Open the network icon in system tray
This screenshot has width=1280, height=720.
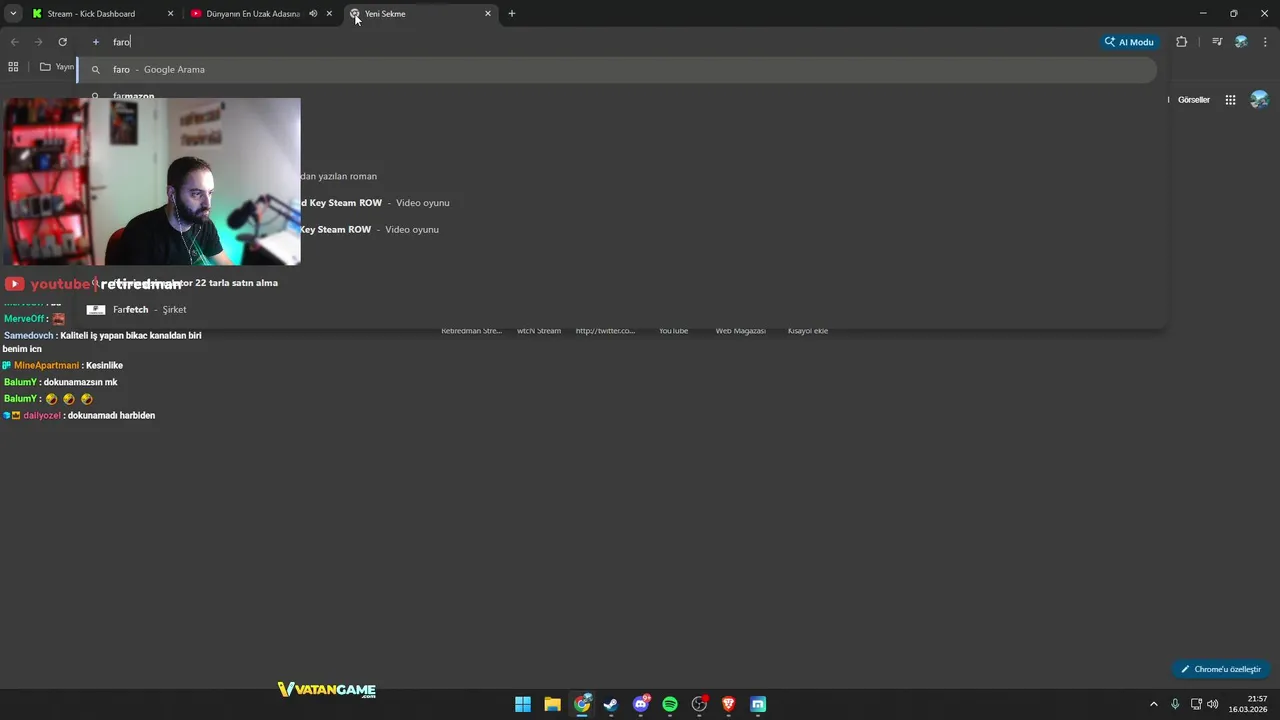1196,704
